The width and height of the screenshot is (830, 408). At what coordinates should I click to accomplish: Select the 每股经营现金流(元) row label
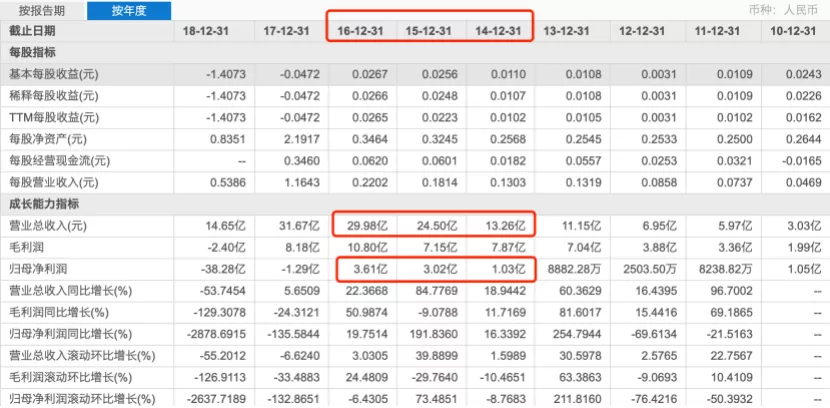(x=59, y=161)
